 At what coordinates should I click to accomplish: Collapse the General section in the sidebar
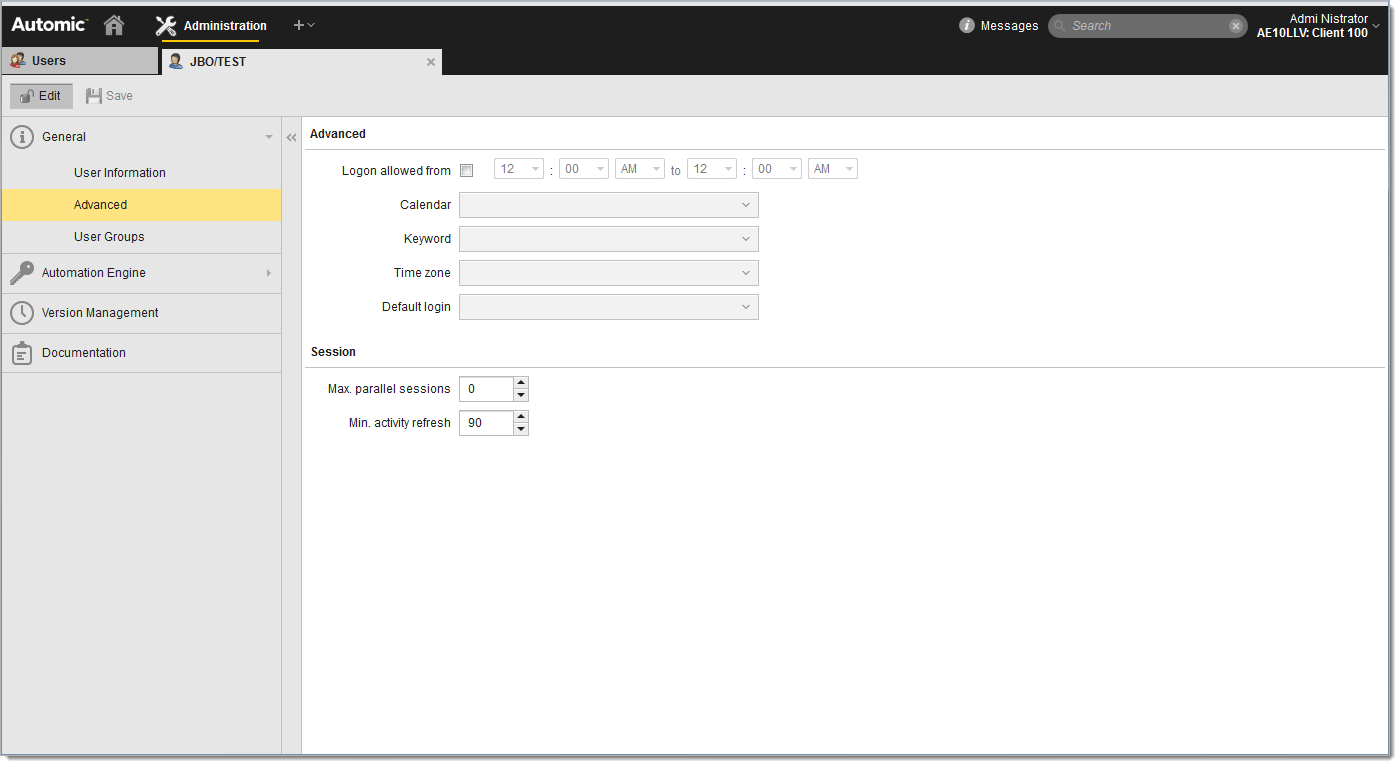(267, 136)
